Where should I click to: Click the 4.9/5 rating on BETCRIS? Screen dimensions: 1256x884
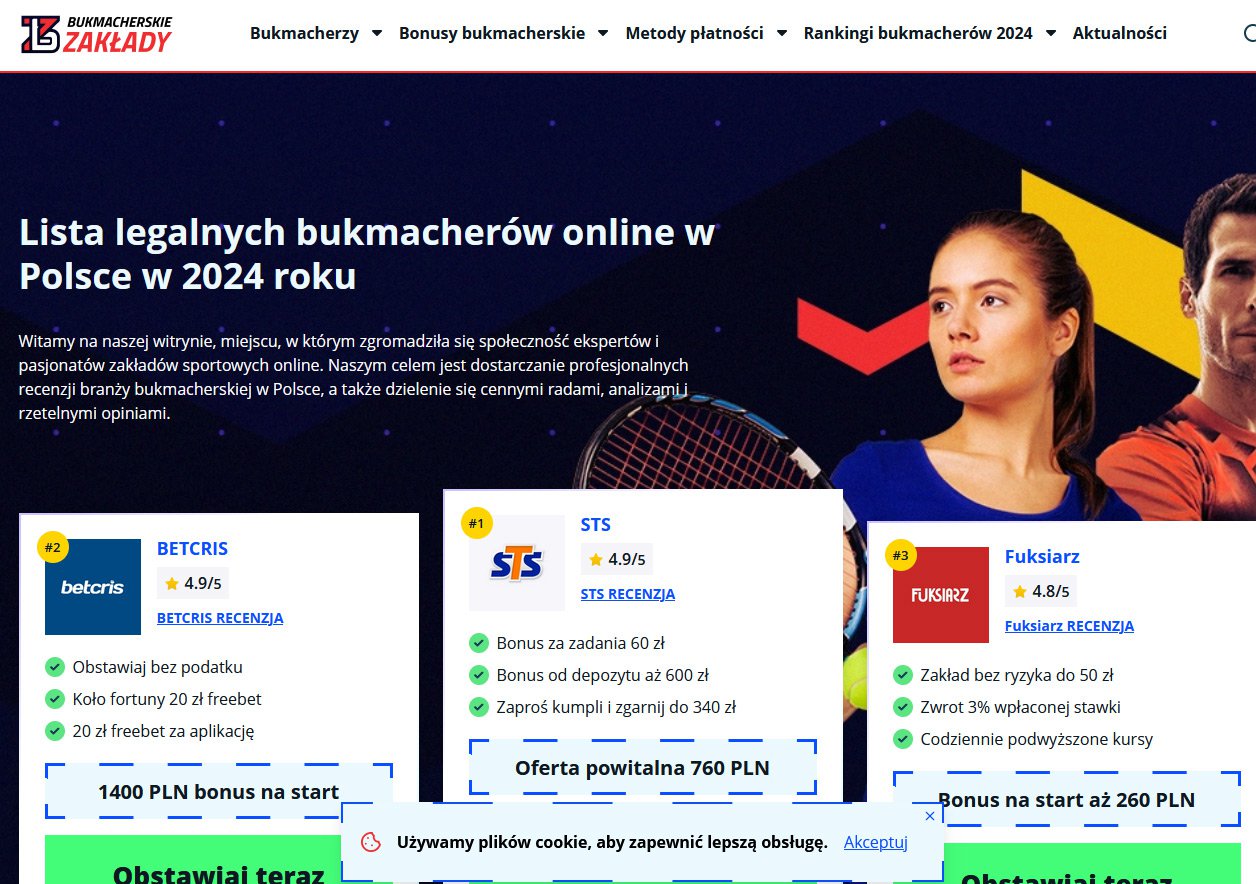(x=193, y=583)
